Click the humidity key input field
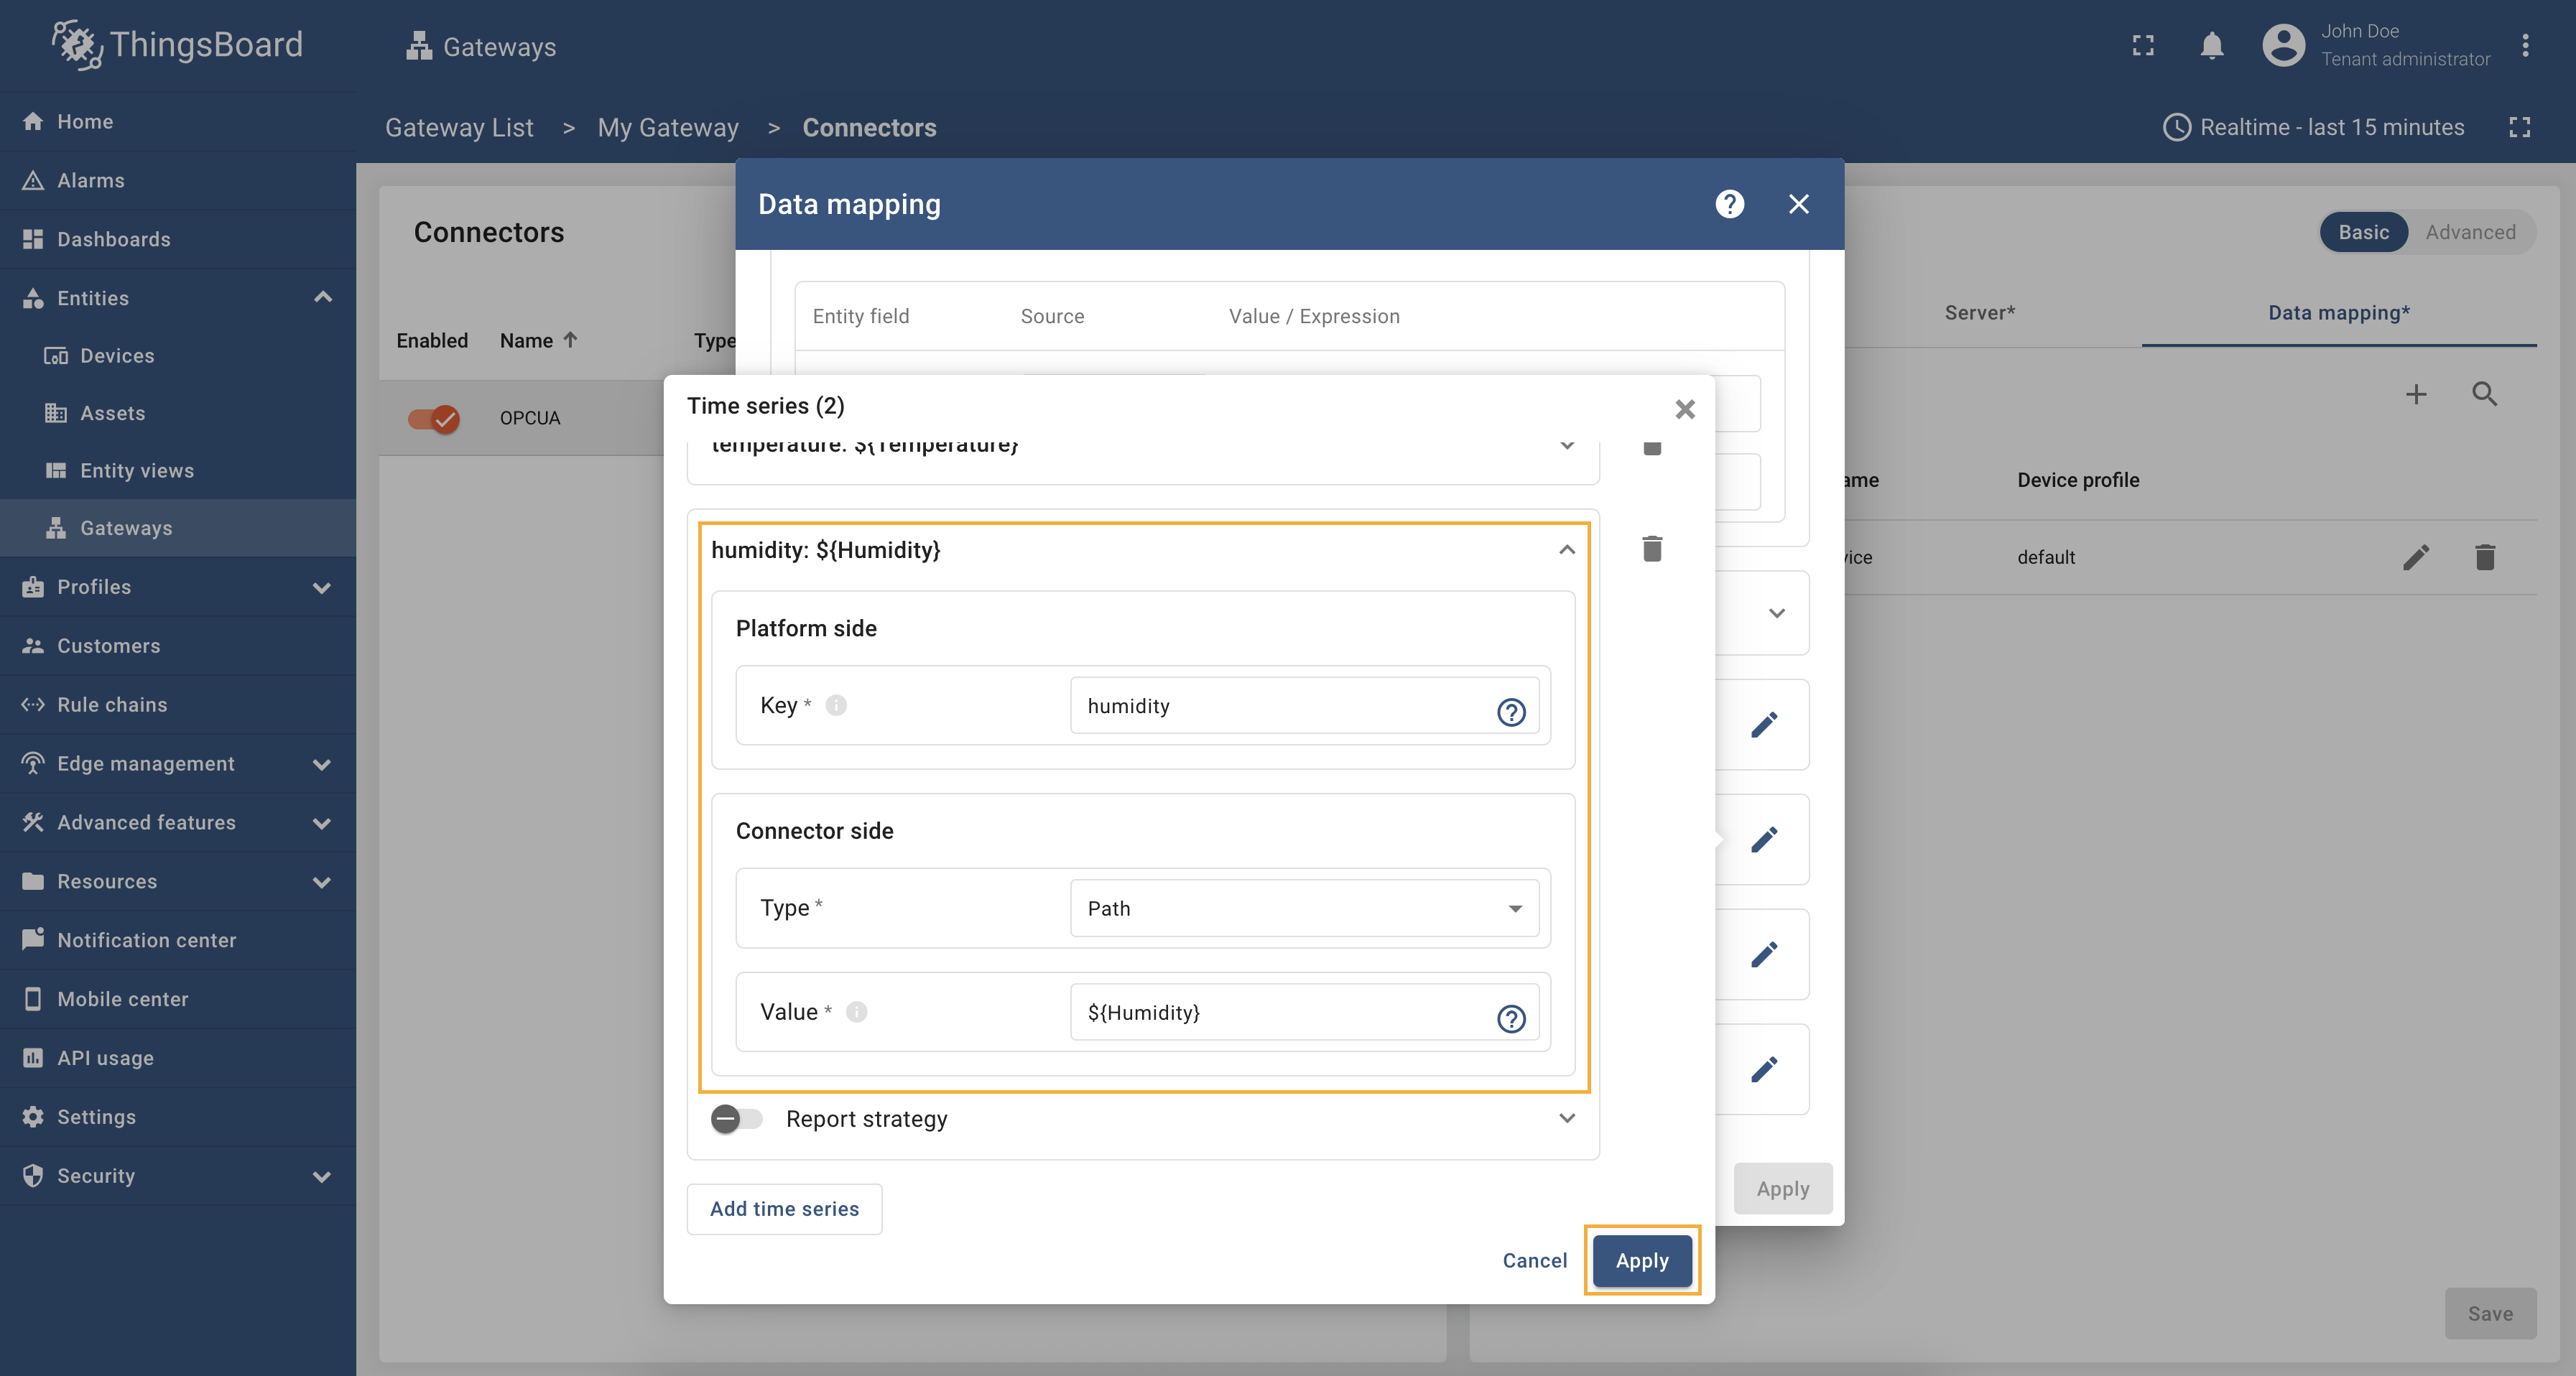Screen dimensions: 2576x1376 coord(1280,706)
